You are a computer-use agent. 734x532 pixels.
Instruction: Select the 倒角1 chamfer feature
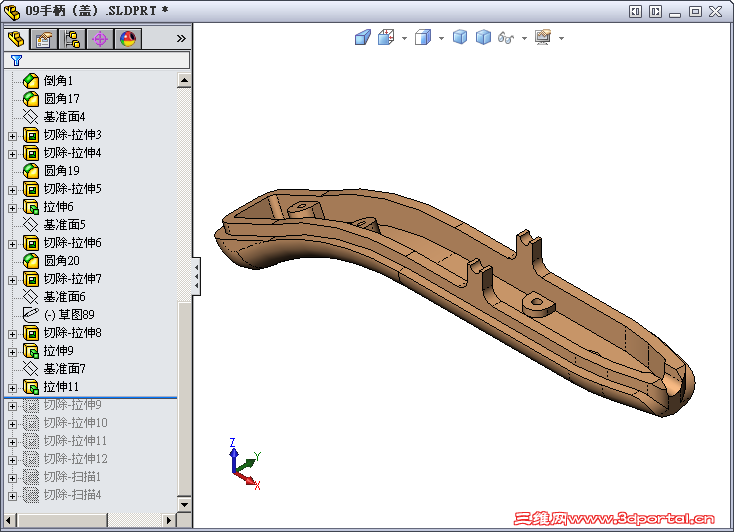[x=58, y=81]
